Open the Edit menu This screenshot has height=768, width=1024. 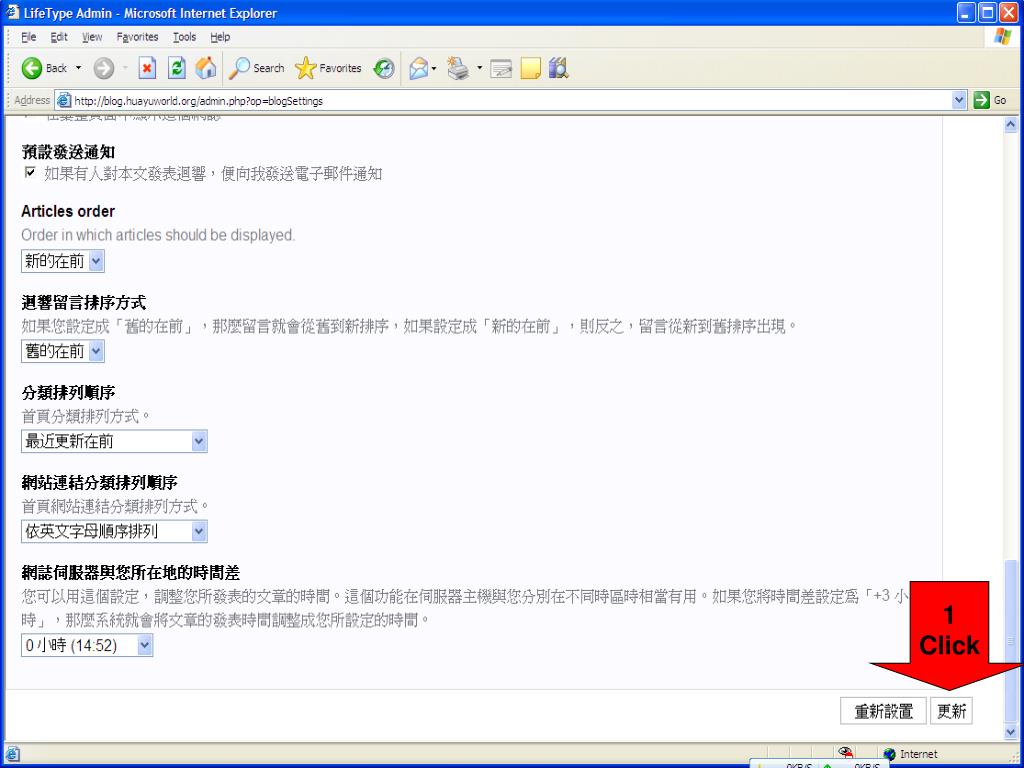59,37
